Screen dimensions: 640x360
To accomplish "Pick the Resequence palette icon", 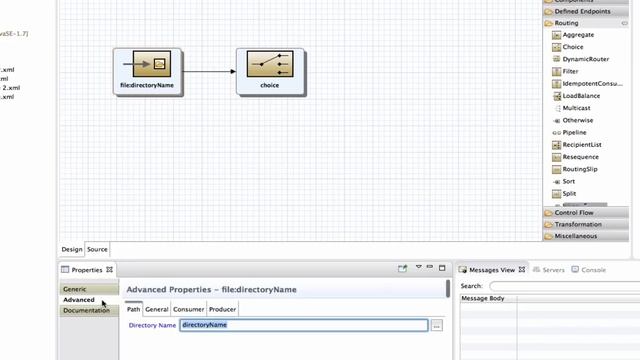I will click(x=556, y=157).
